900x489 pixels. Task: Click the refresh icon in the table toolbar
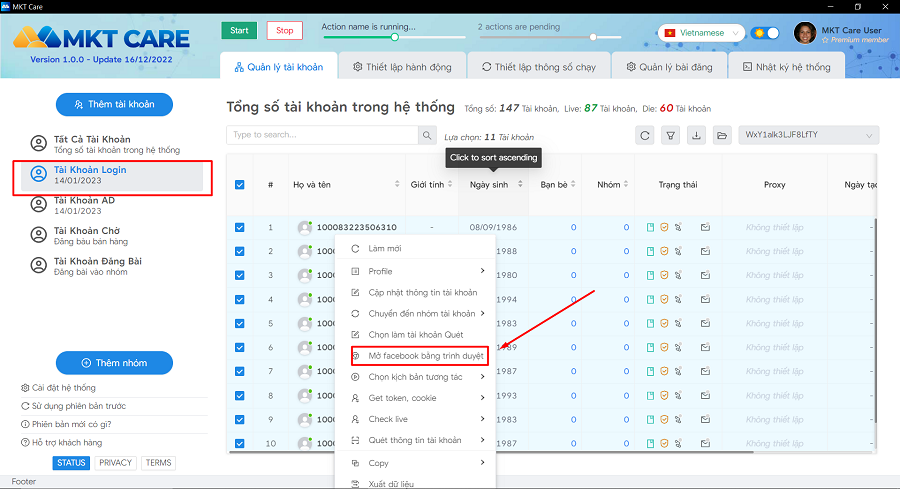645,135
